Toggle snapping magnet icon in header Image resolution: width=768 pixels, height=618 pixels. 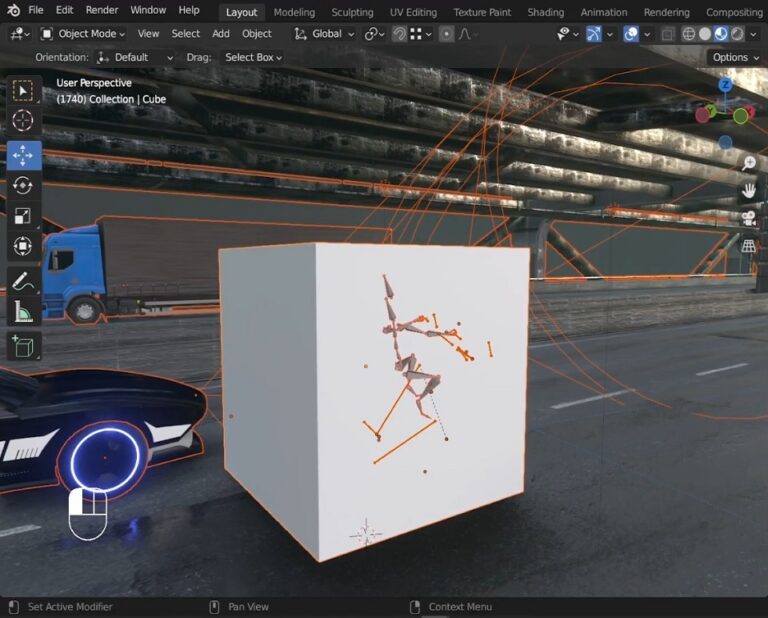pyautogui.click(x=399, y=34)
